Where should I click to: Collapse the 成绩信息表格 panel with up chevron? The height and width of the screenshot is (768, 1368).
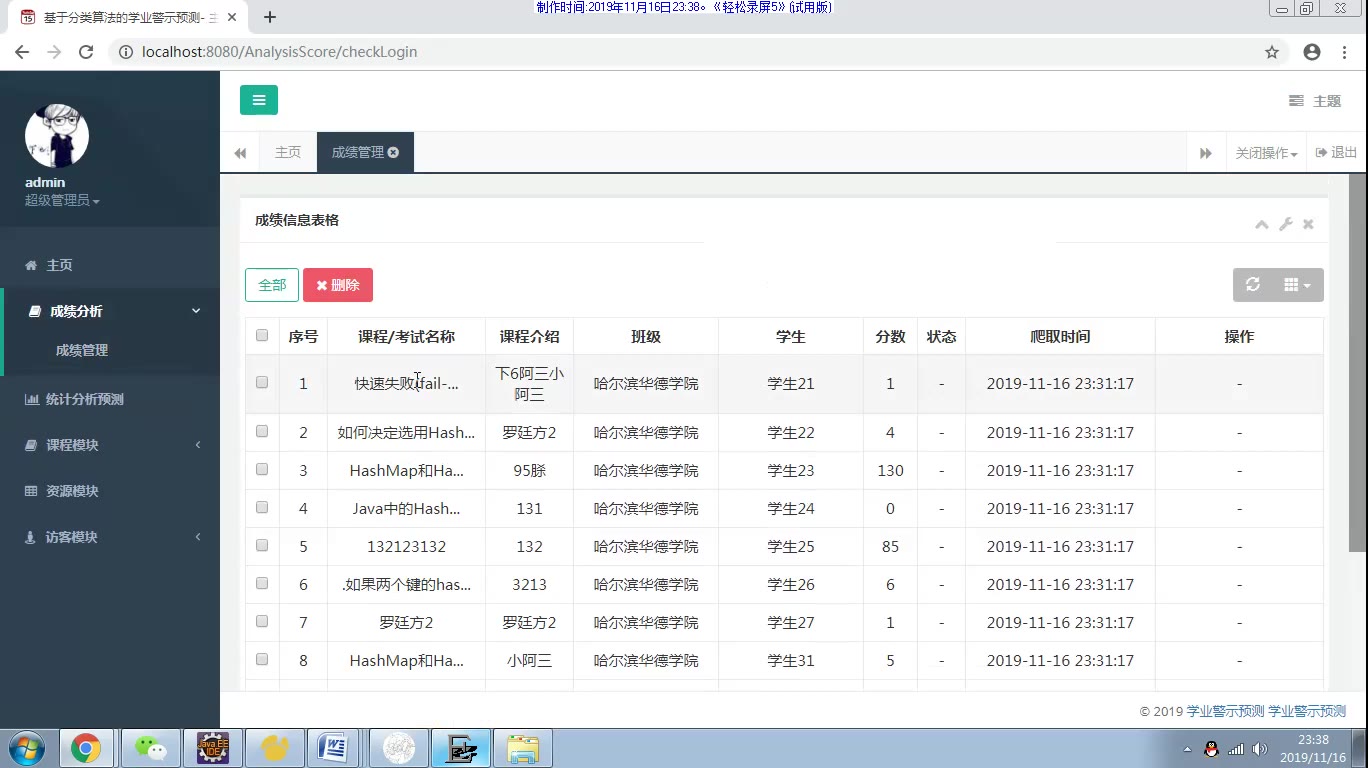tap(1262, 224)
